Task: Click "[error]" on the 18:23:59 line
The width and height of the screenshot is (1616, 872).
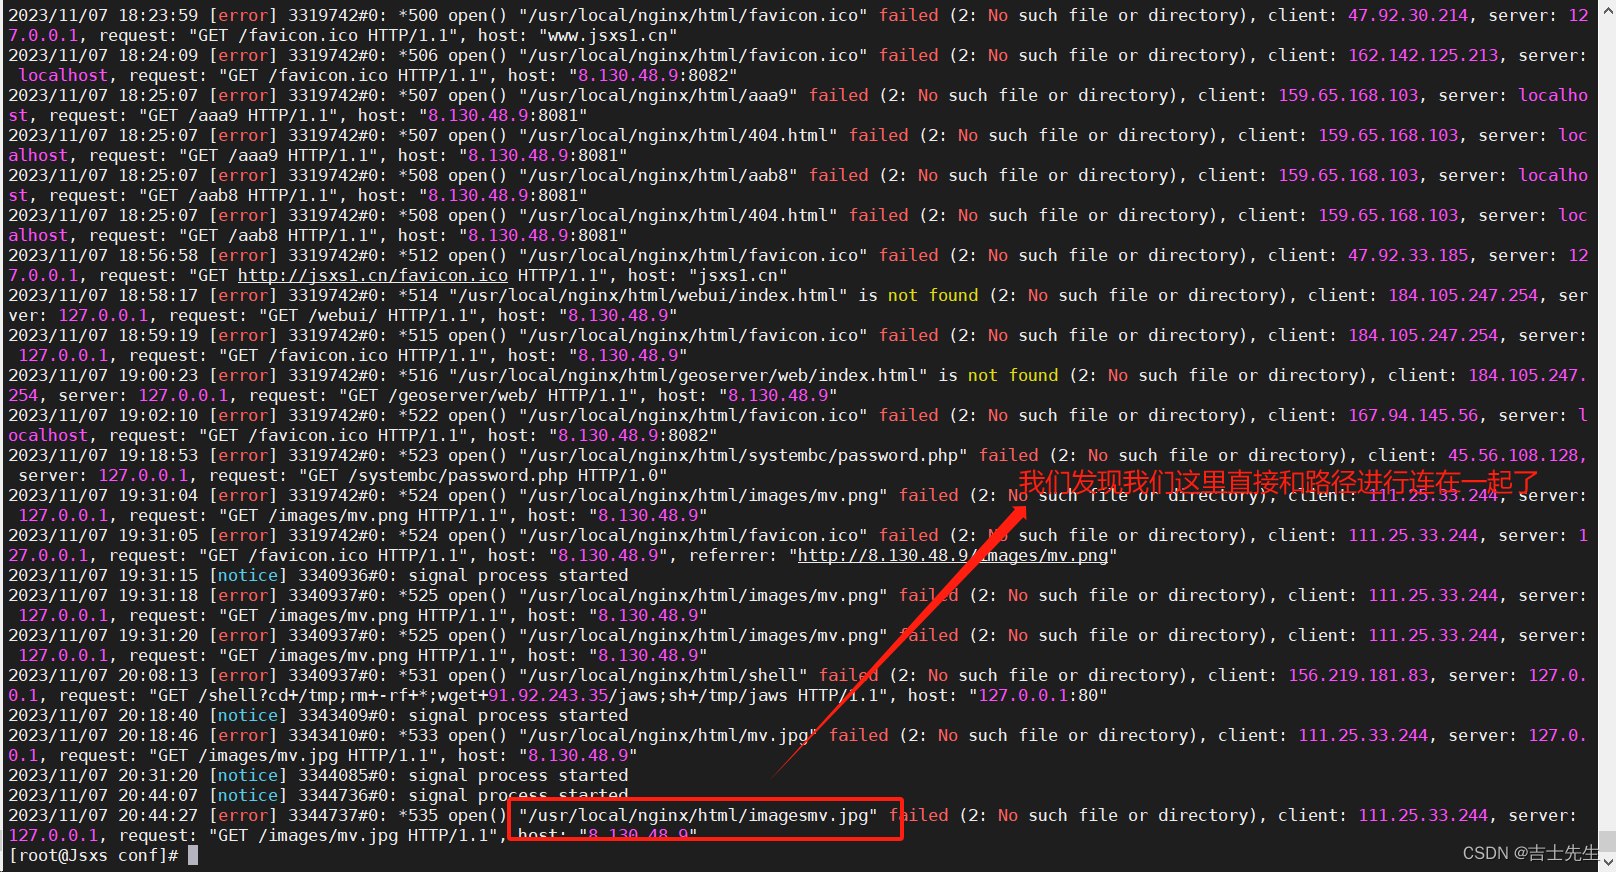Action: [243, 15]
